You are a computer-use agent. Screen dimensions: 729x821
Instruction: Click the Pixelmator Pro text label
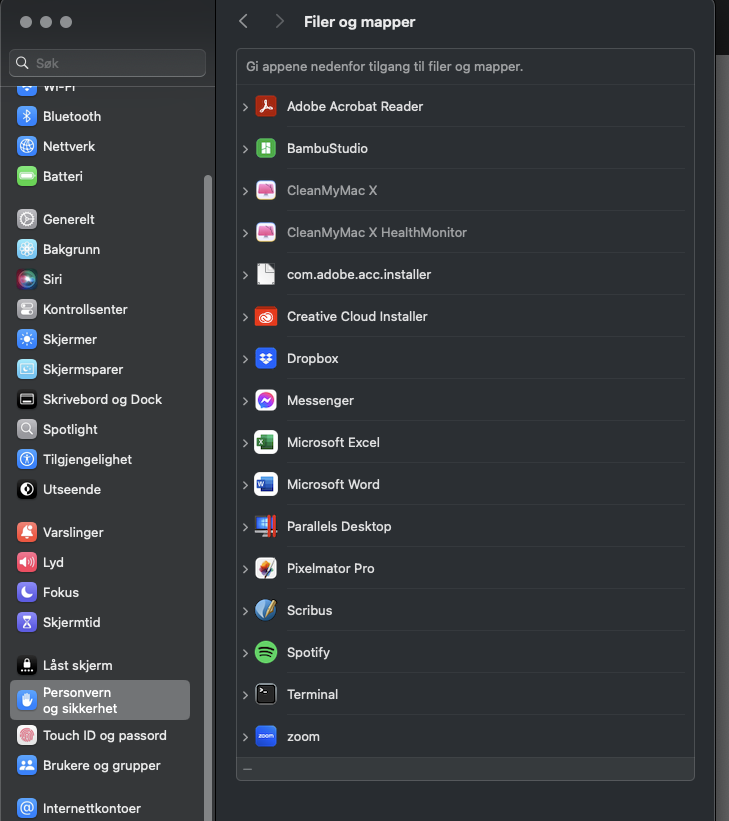point(330,568)
